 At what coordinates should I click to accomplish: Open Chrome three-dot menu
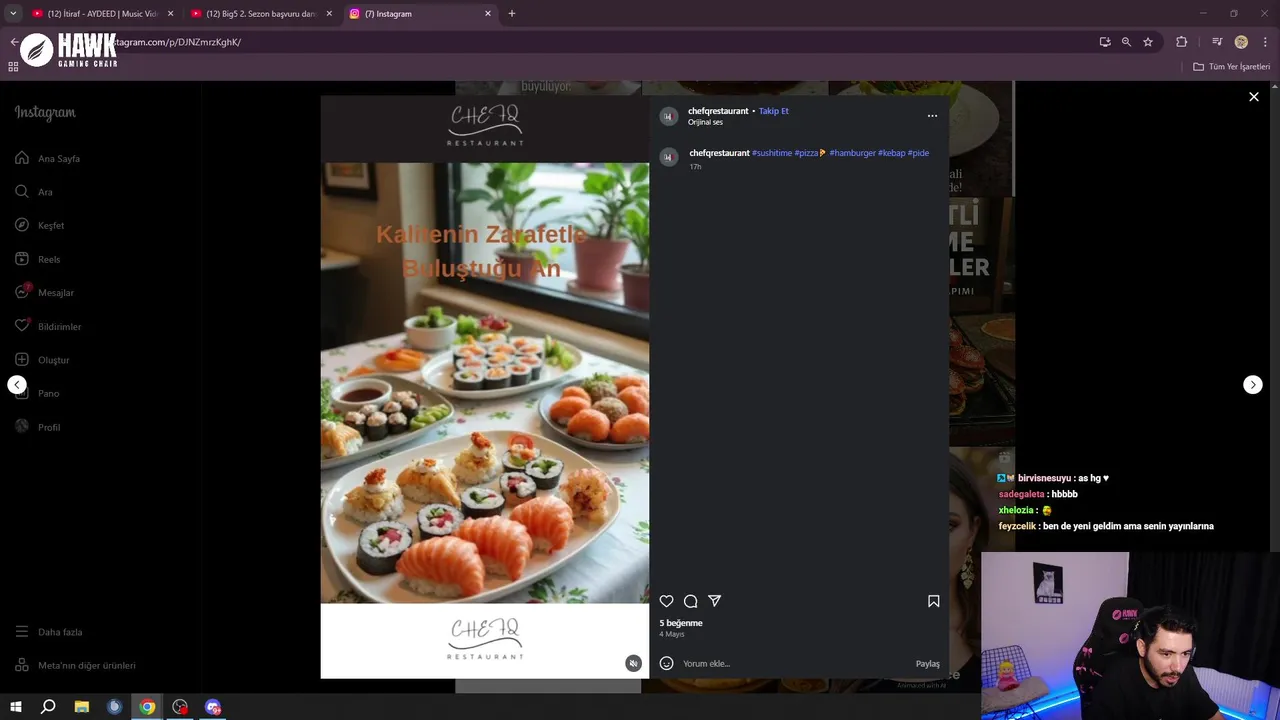click(x=1264, y=42)
